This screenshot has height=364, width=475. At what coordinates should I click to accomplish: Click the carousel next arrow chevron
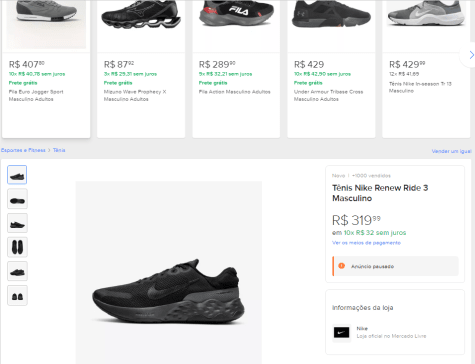(x=471, y=55)
